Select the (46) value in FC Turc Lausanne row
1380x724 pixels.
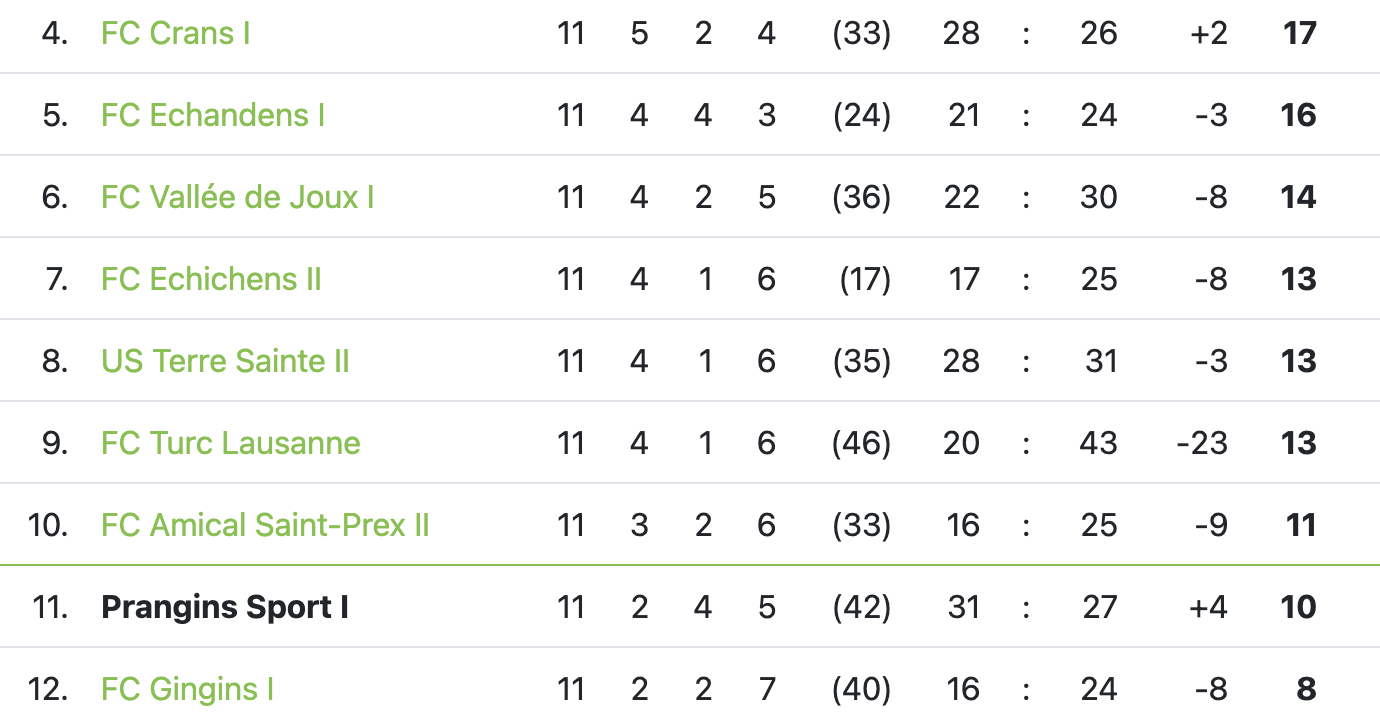(x=861, y=443)
